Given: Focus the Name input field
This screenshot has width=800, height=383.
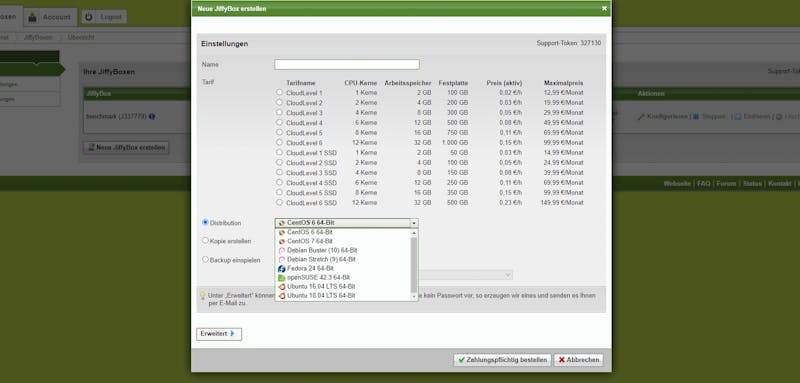Looking at the screenshot, I should point(347,65).
